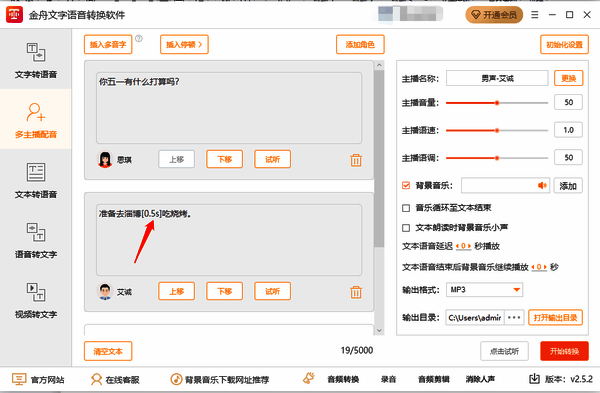Click the 主播语调 value box showing 50
This screenshot has height=393, width=600.
click(x=569, y=157)
